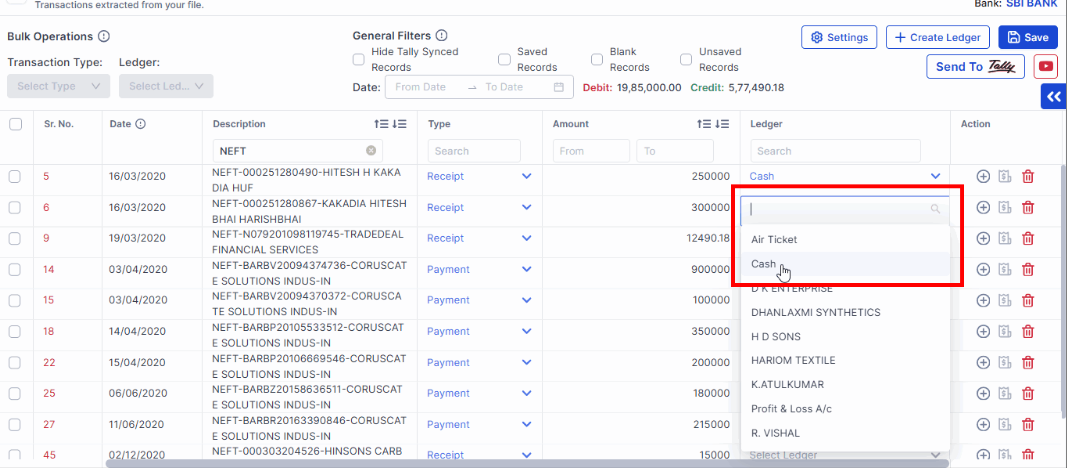Sort the Amount column descending
This screenshot has width=1067, height=468.
click(x=723, y=124)
